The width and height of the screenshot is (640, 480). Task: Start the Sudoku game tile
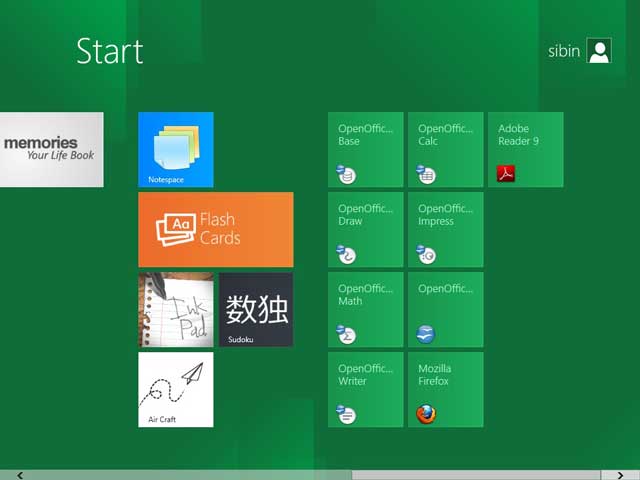click(x=256, y=309)
